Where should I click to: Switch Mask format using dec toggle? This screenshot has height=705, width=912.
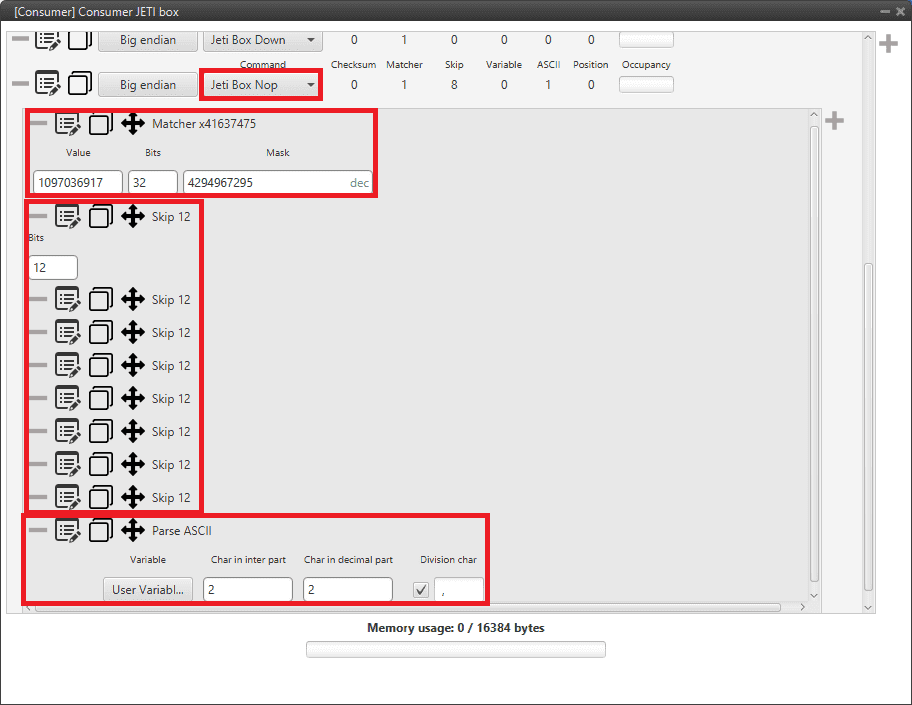click(359, 183)
